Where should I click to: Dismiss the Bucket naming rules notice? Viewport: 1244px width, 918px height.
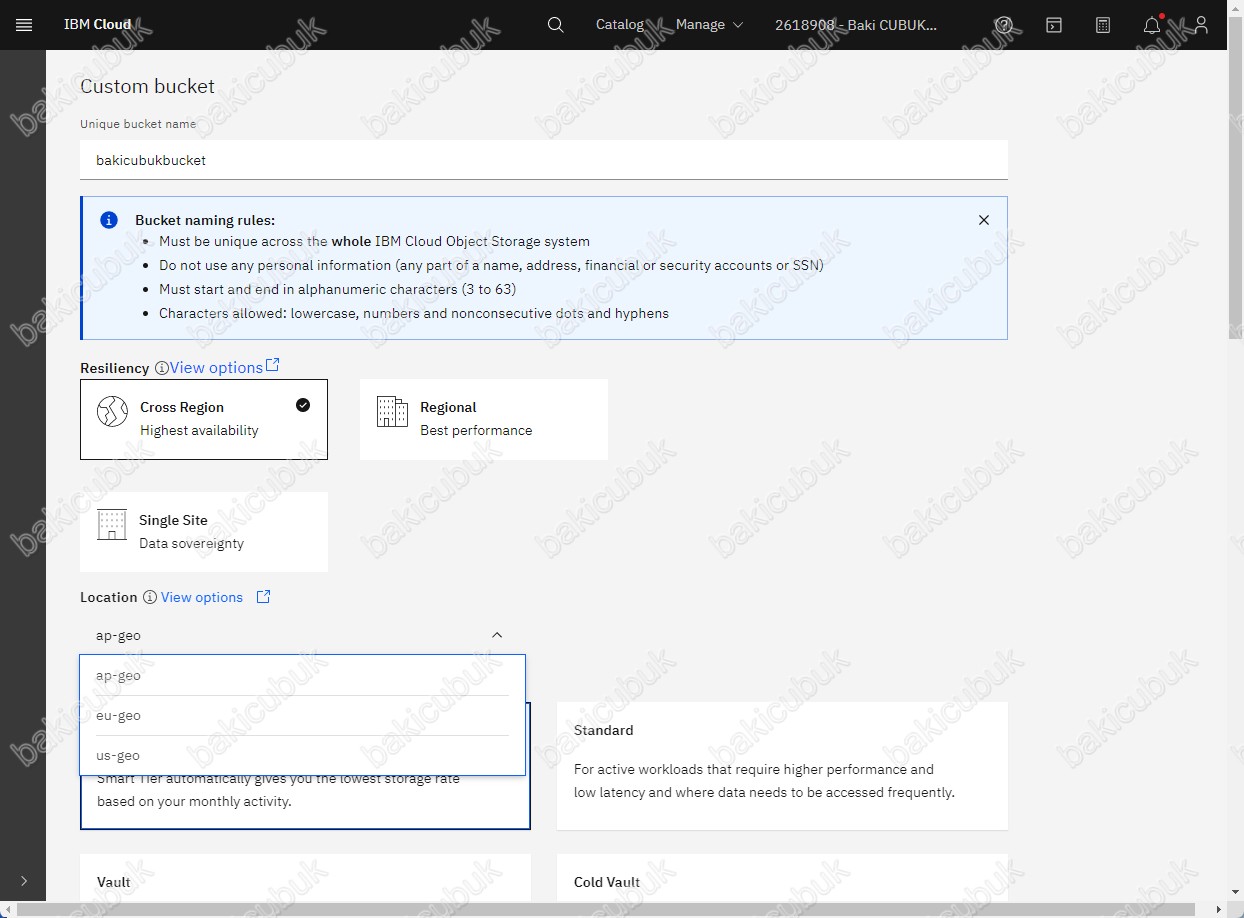pos(984,220)
